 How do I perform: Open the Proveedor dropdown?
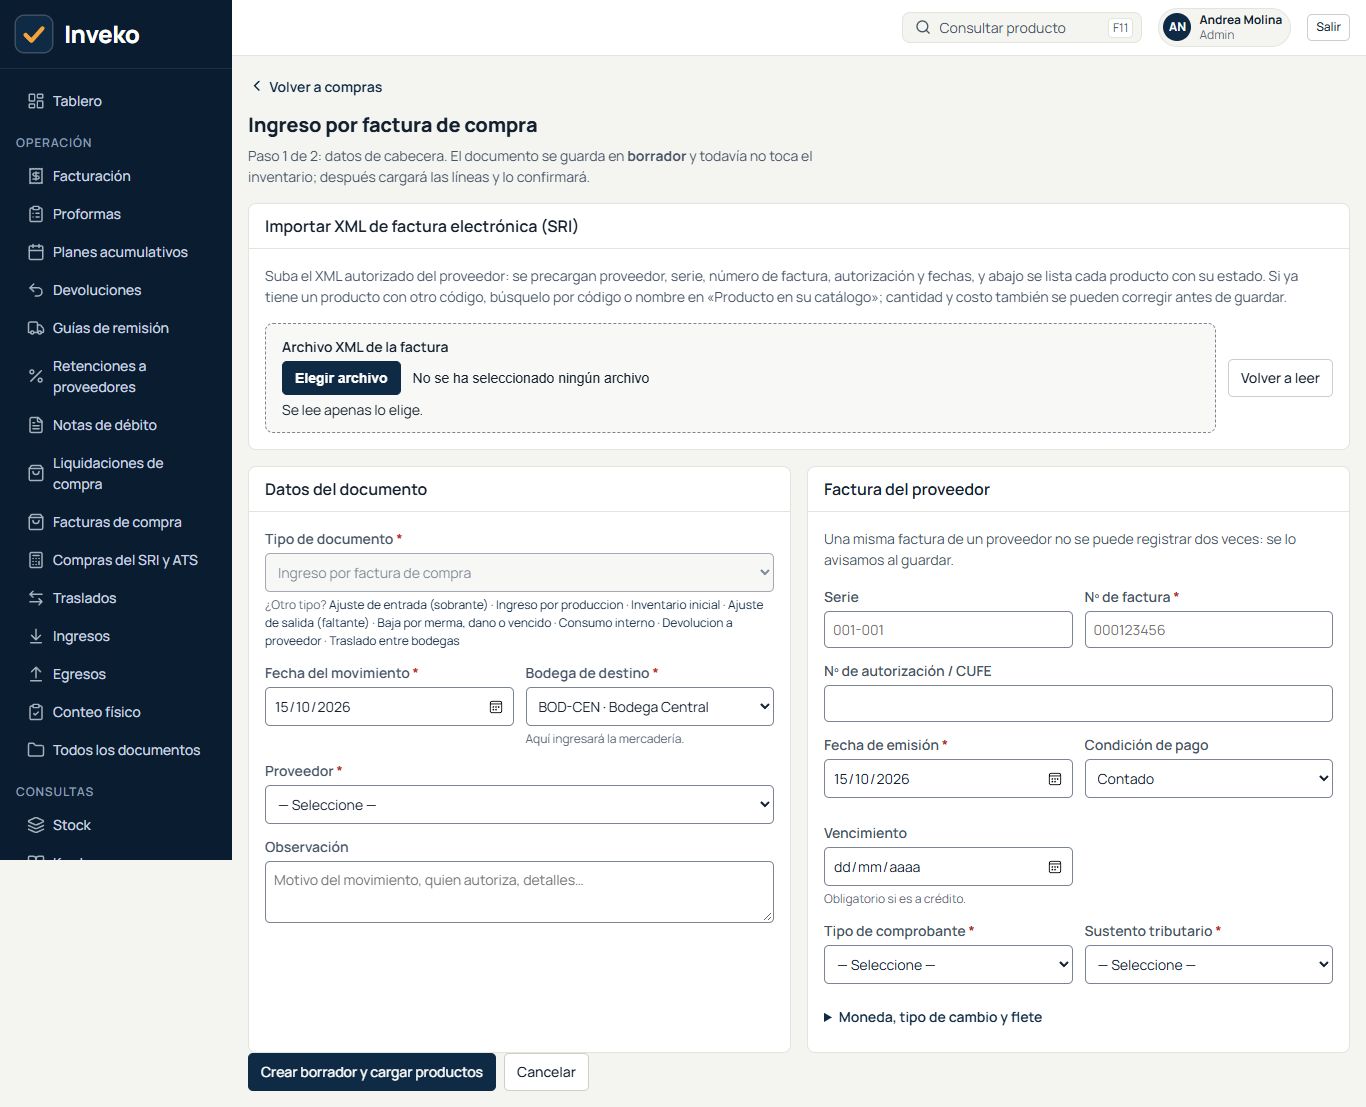pos(519,805)
